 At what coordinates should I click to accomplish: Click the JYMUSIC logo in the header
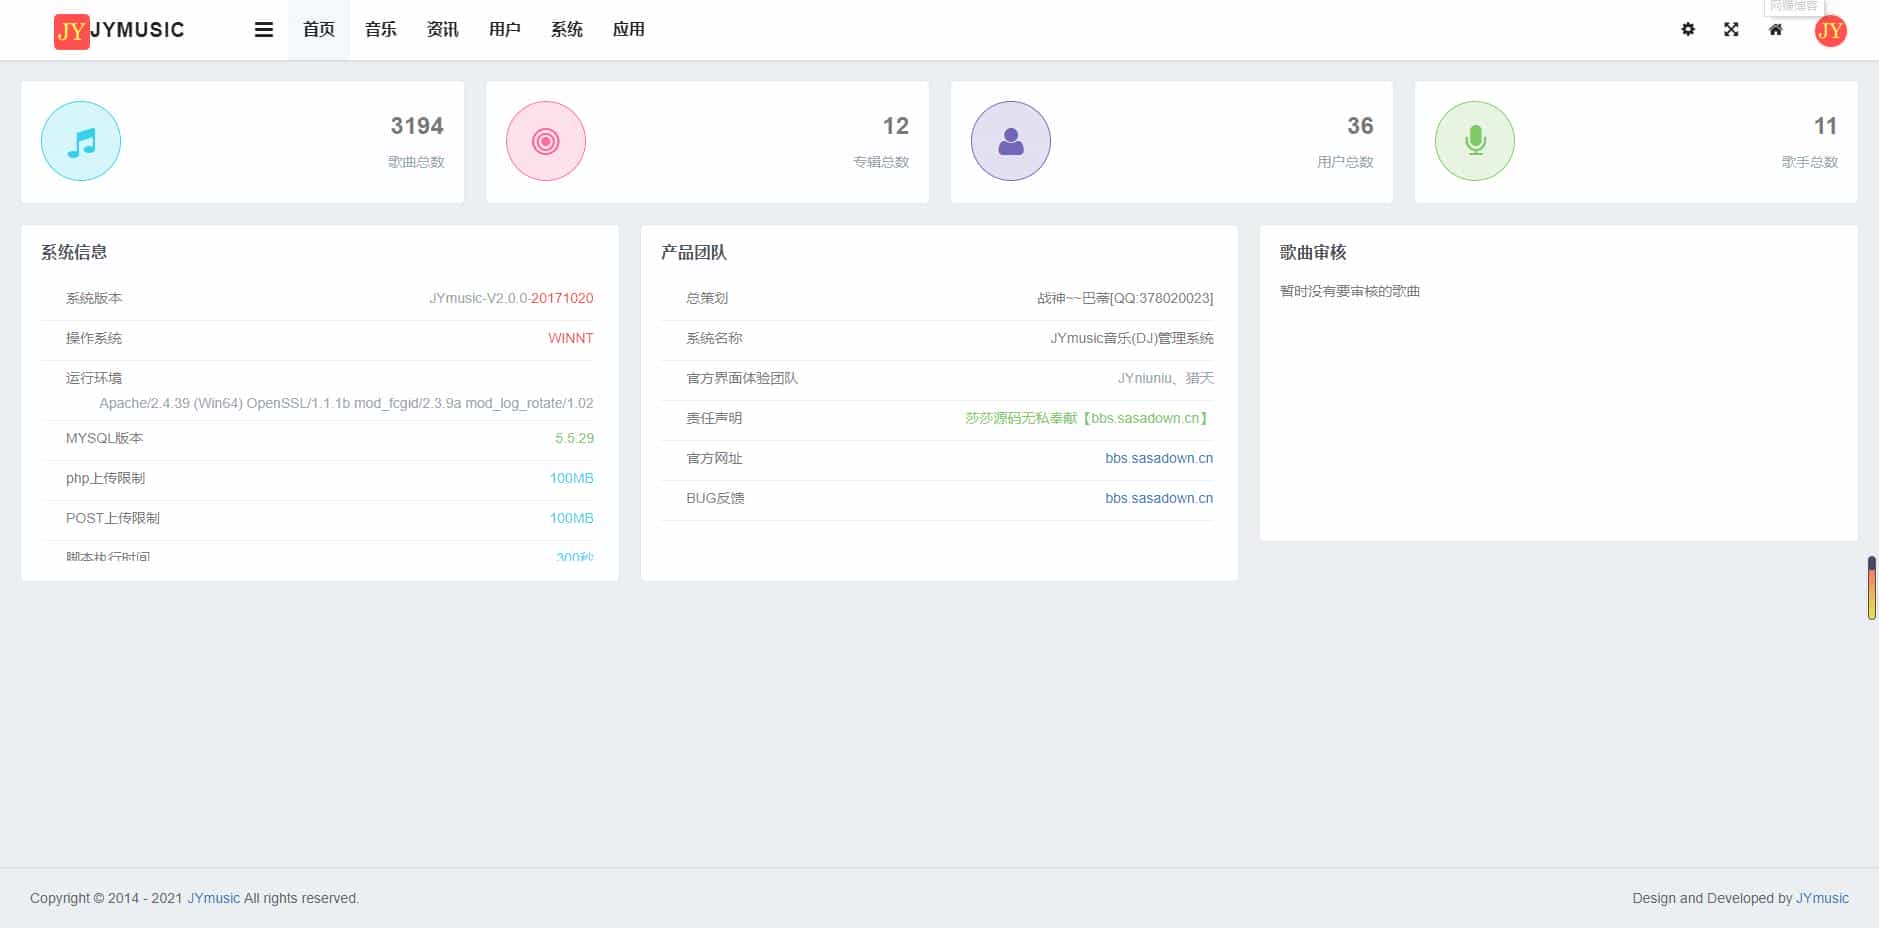click(119, 30)
